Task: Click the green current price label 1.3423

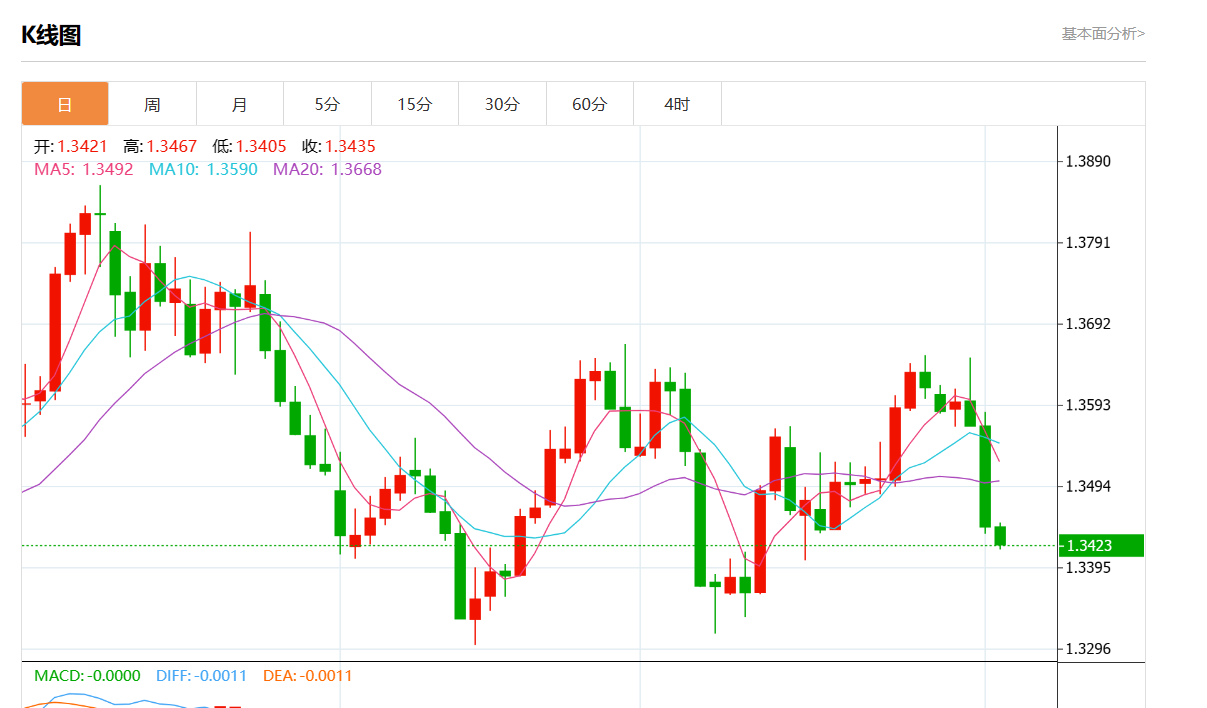Action: click(x=1101, y=546)
